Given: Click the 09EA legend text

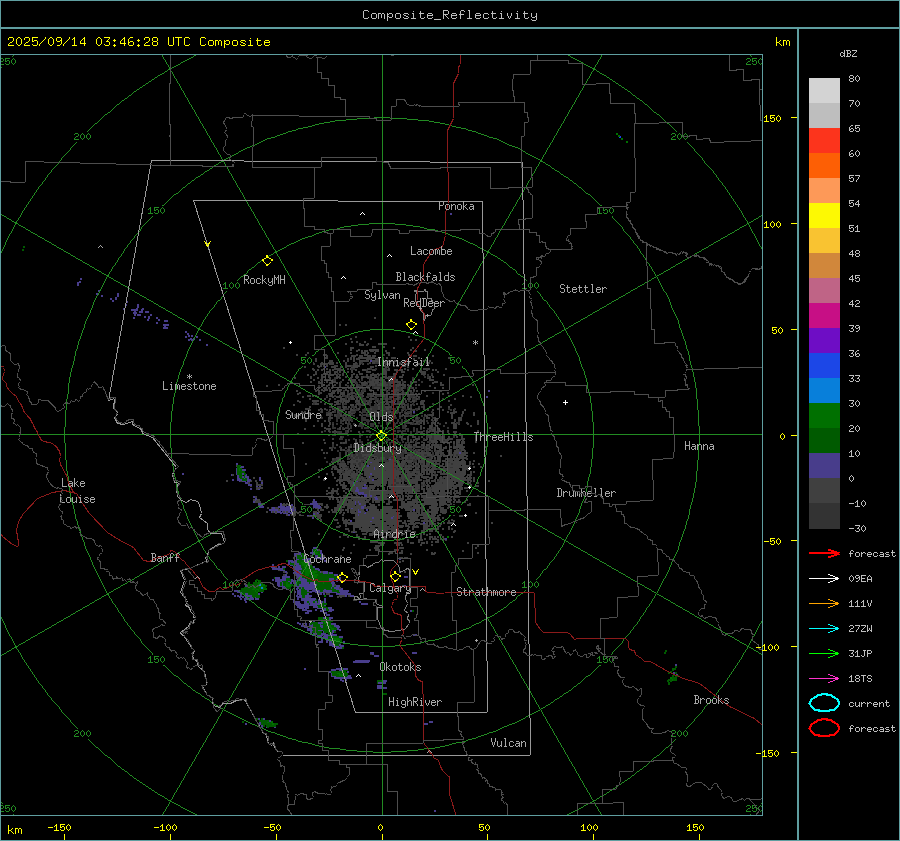Looking at the screenshot, I should pos(860,579).
